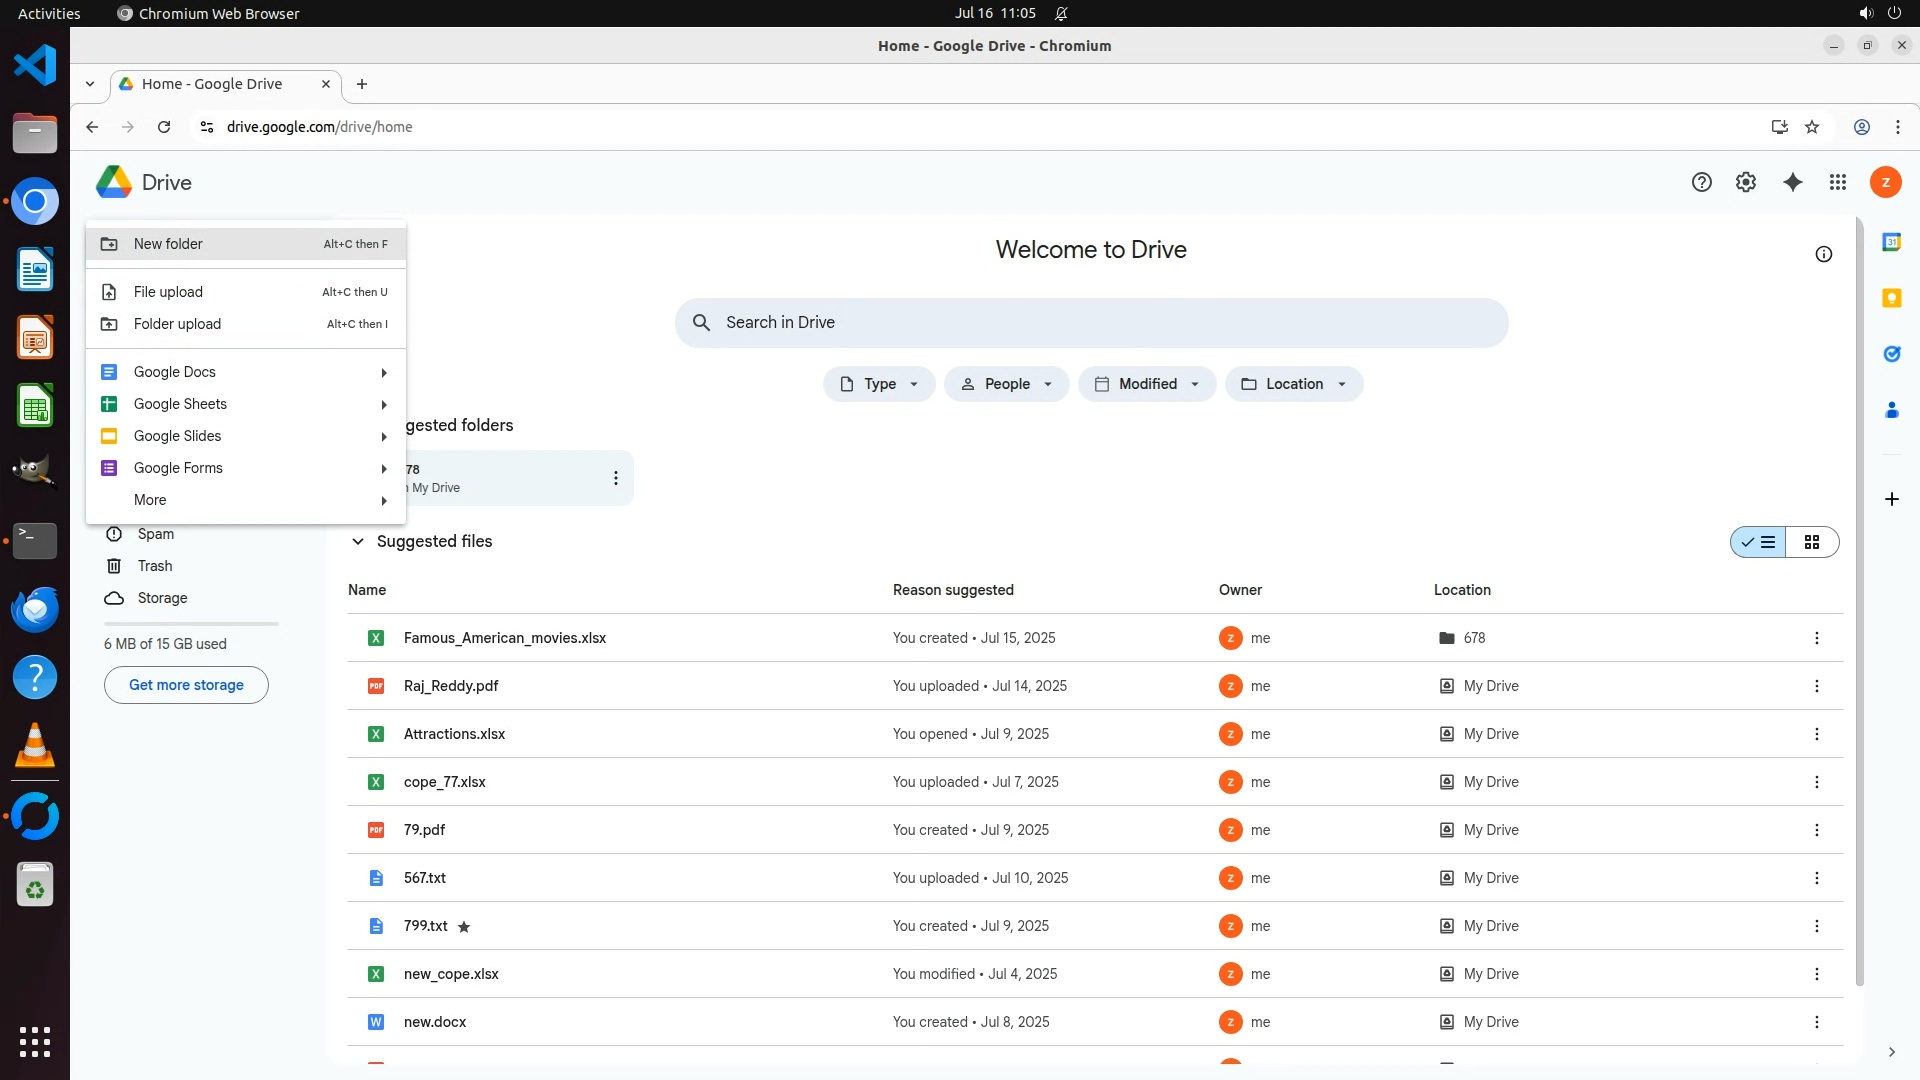The width and height of the screenshot is (1920, 1080).
Task: Bookmark this tab with star icon
Action: [1811, 127]
